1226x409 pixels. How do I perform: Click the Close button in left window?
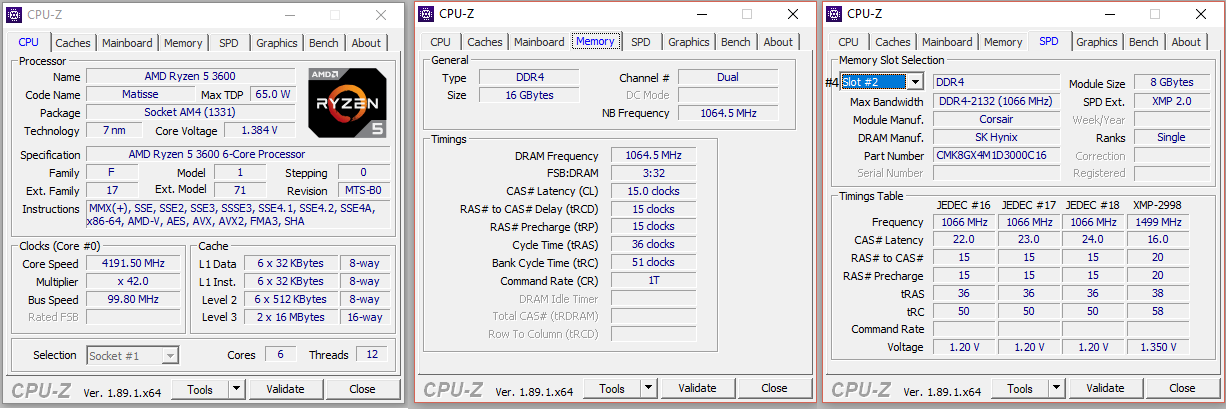click(x=362, y=389)
